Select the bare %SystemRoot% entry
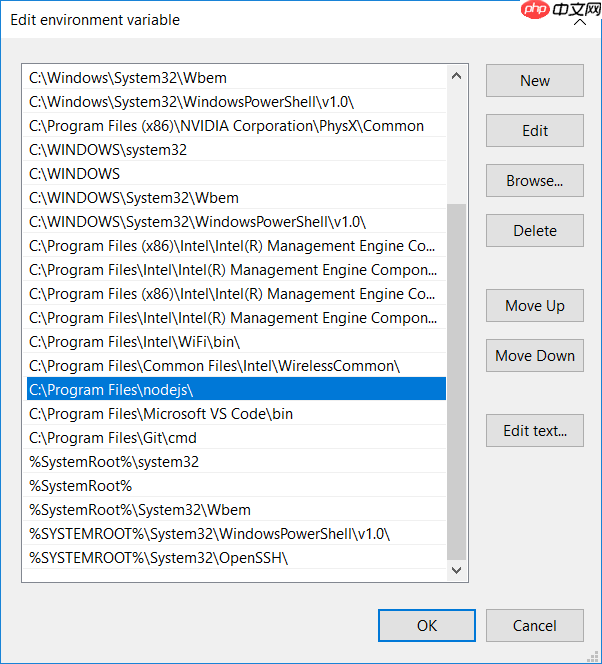602x664 pixels. tap(236, 486)
